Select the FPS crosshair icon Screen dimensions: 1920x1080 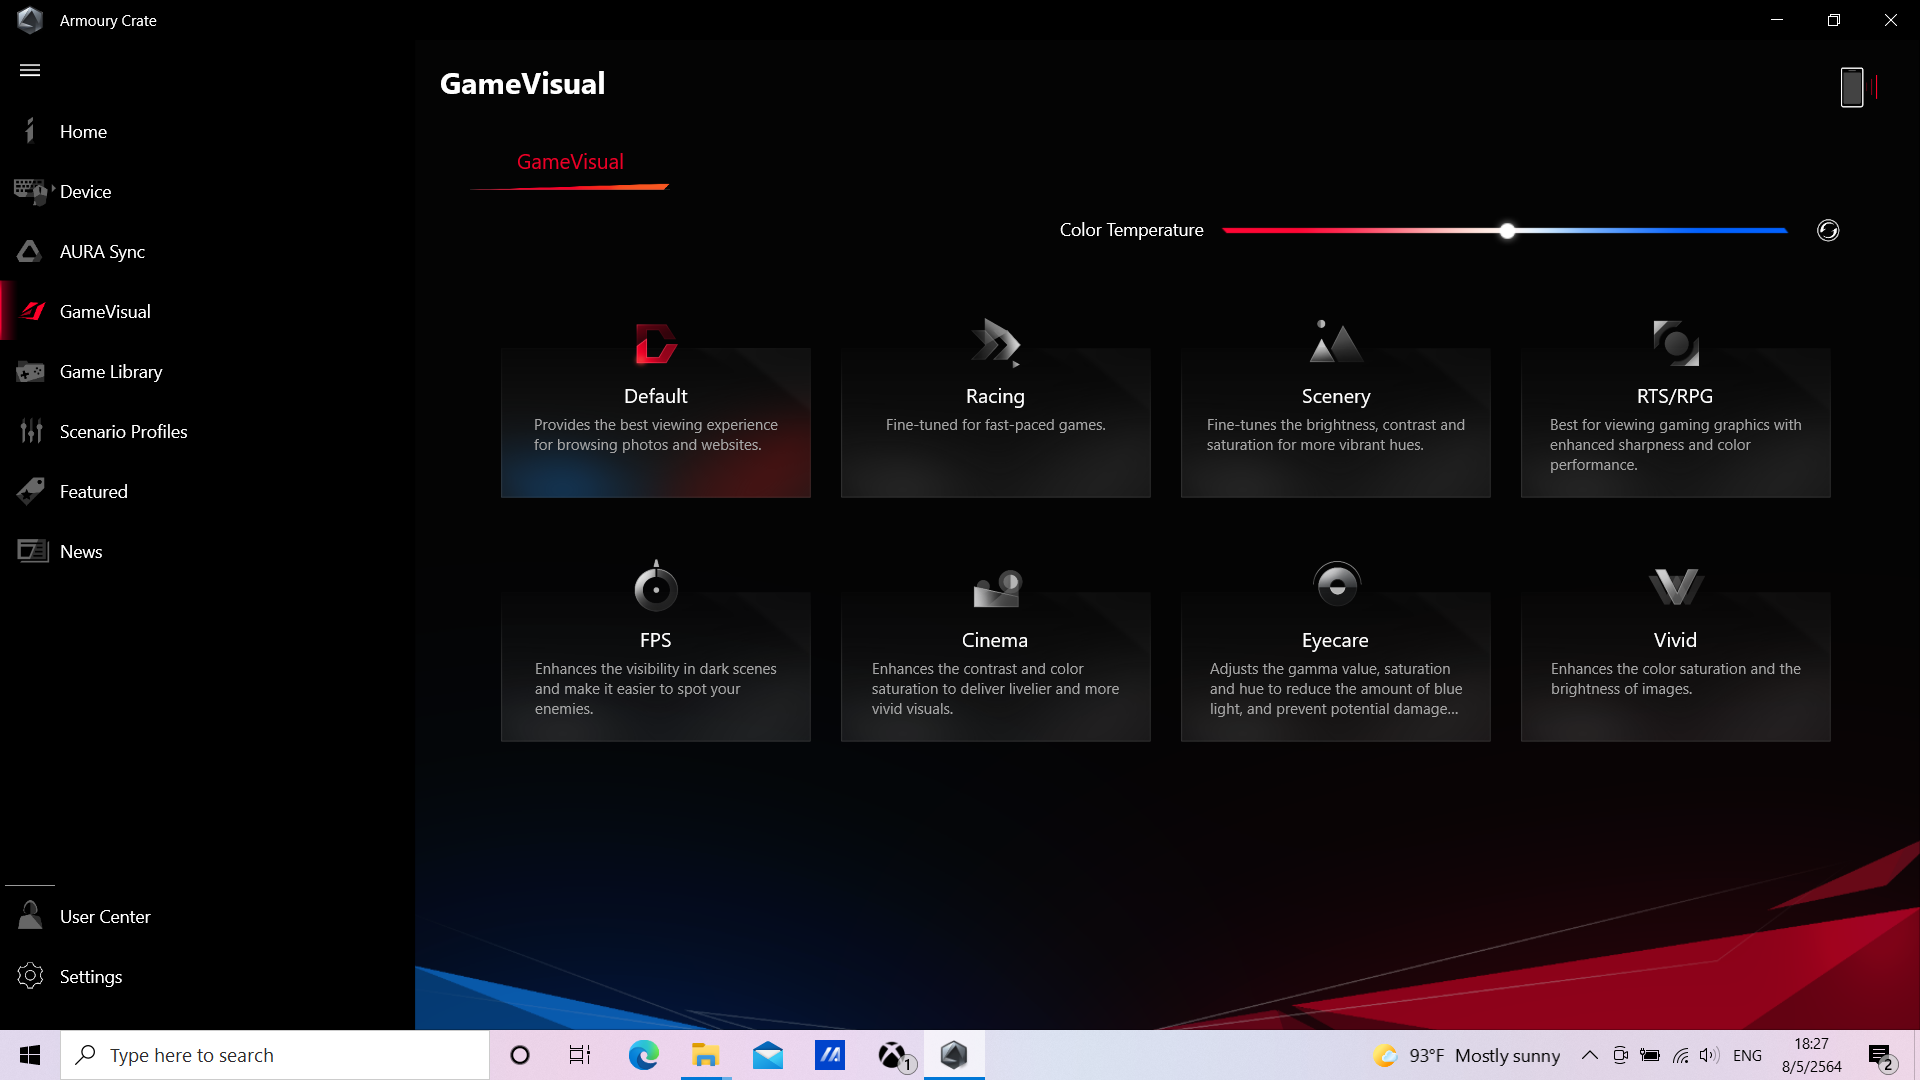(656, 586)
